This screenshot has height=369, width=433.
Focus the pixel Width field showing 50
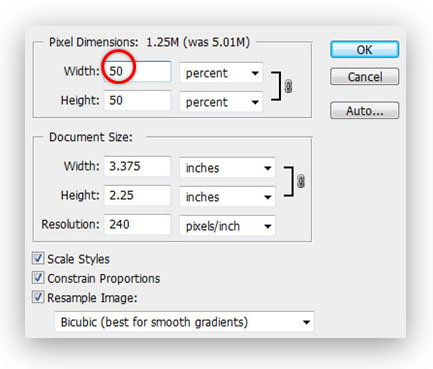click(x=137, y=71)
